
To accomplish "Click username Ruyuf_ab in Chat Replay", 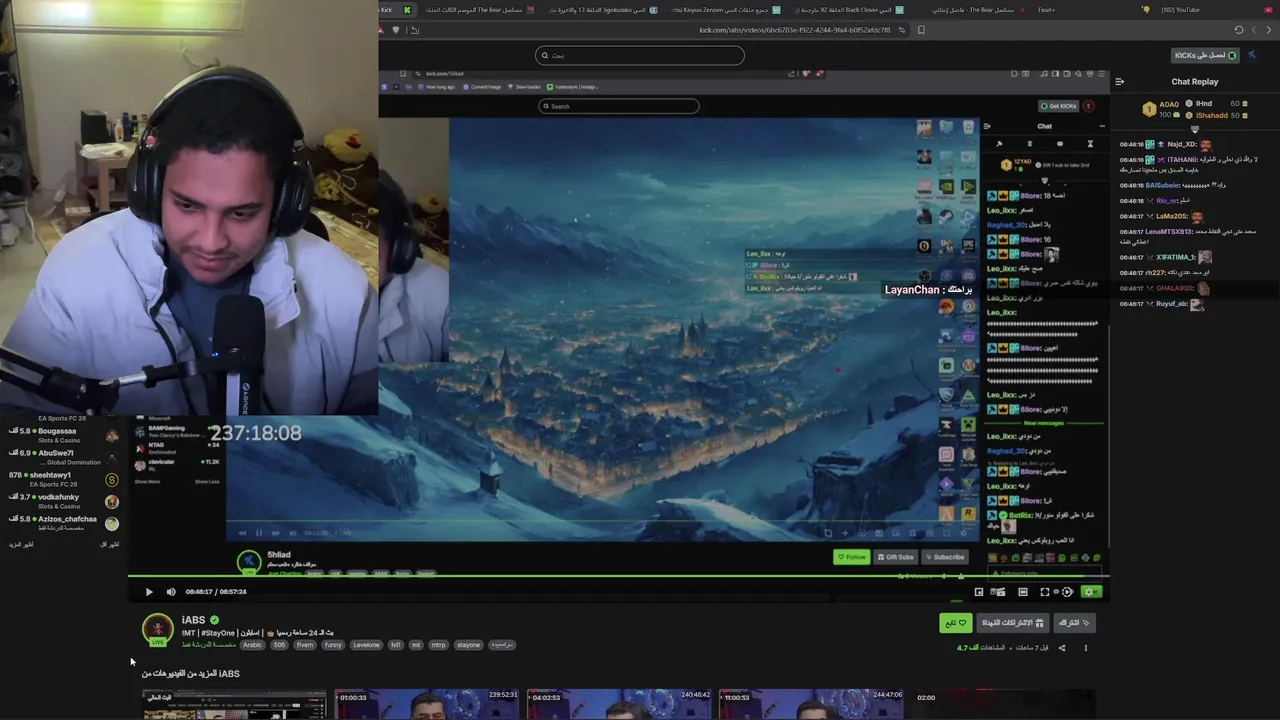I will pyautogui.click(x=1172, y=304).
